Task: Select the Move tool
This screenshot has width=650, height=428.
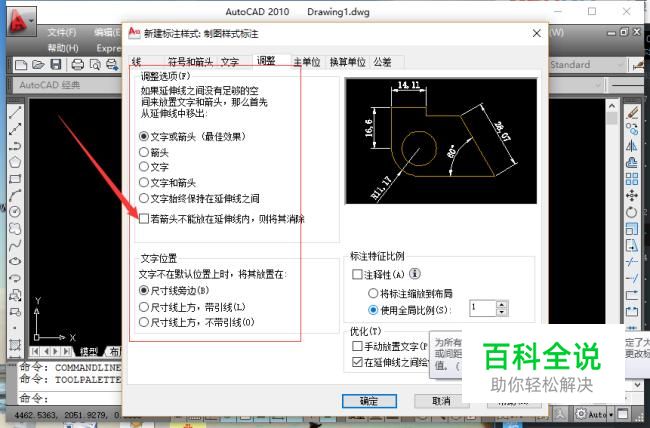Action: [632, 195]
